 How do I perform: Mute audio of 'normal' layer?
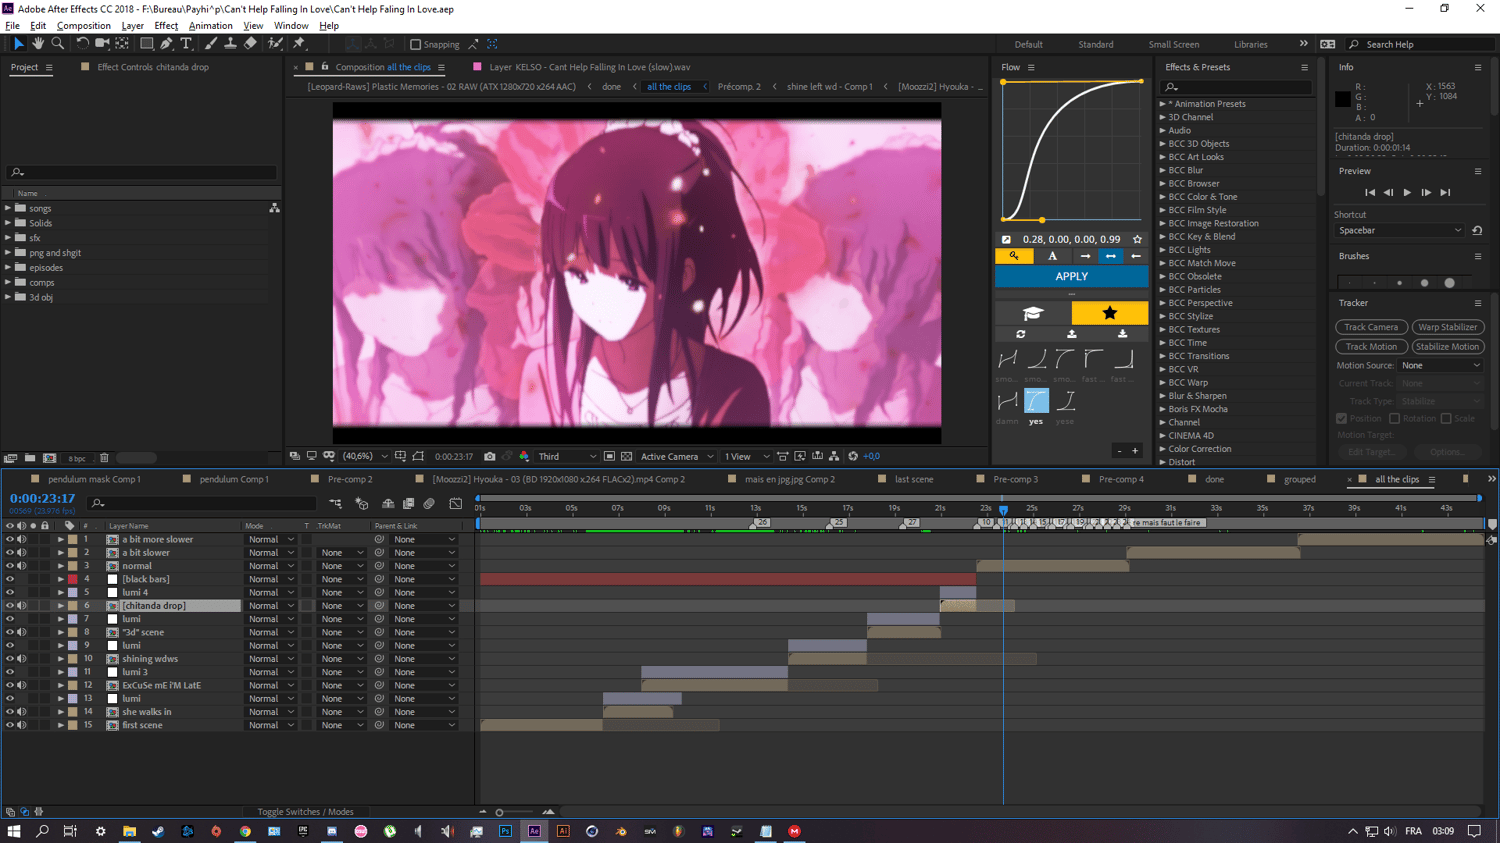tap(21, 566)
